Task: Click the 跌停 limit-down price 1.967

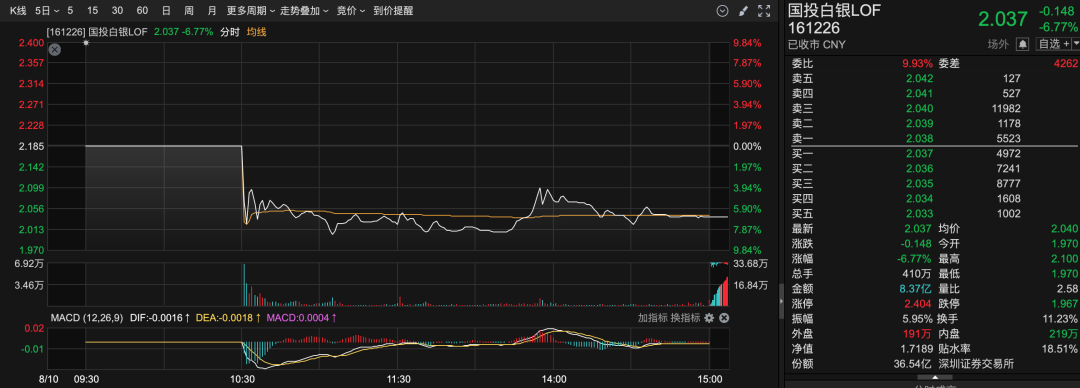Action: pyautogui.click(x=1064, y=304)
